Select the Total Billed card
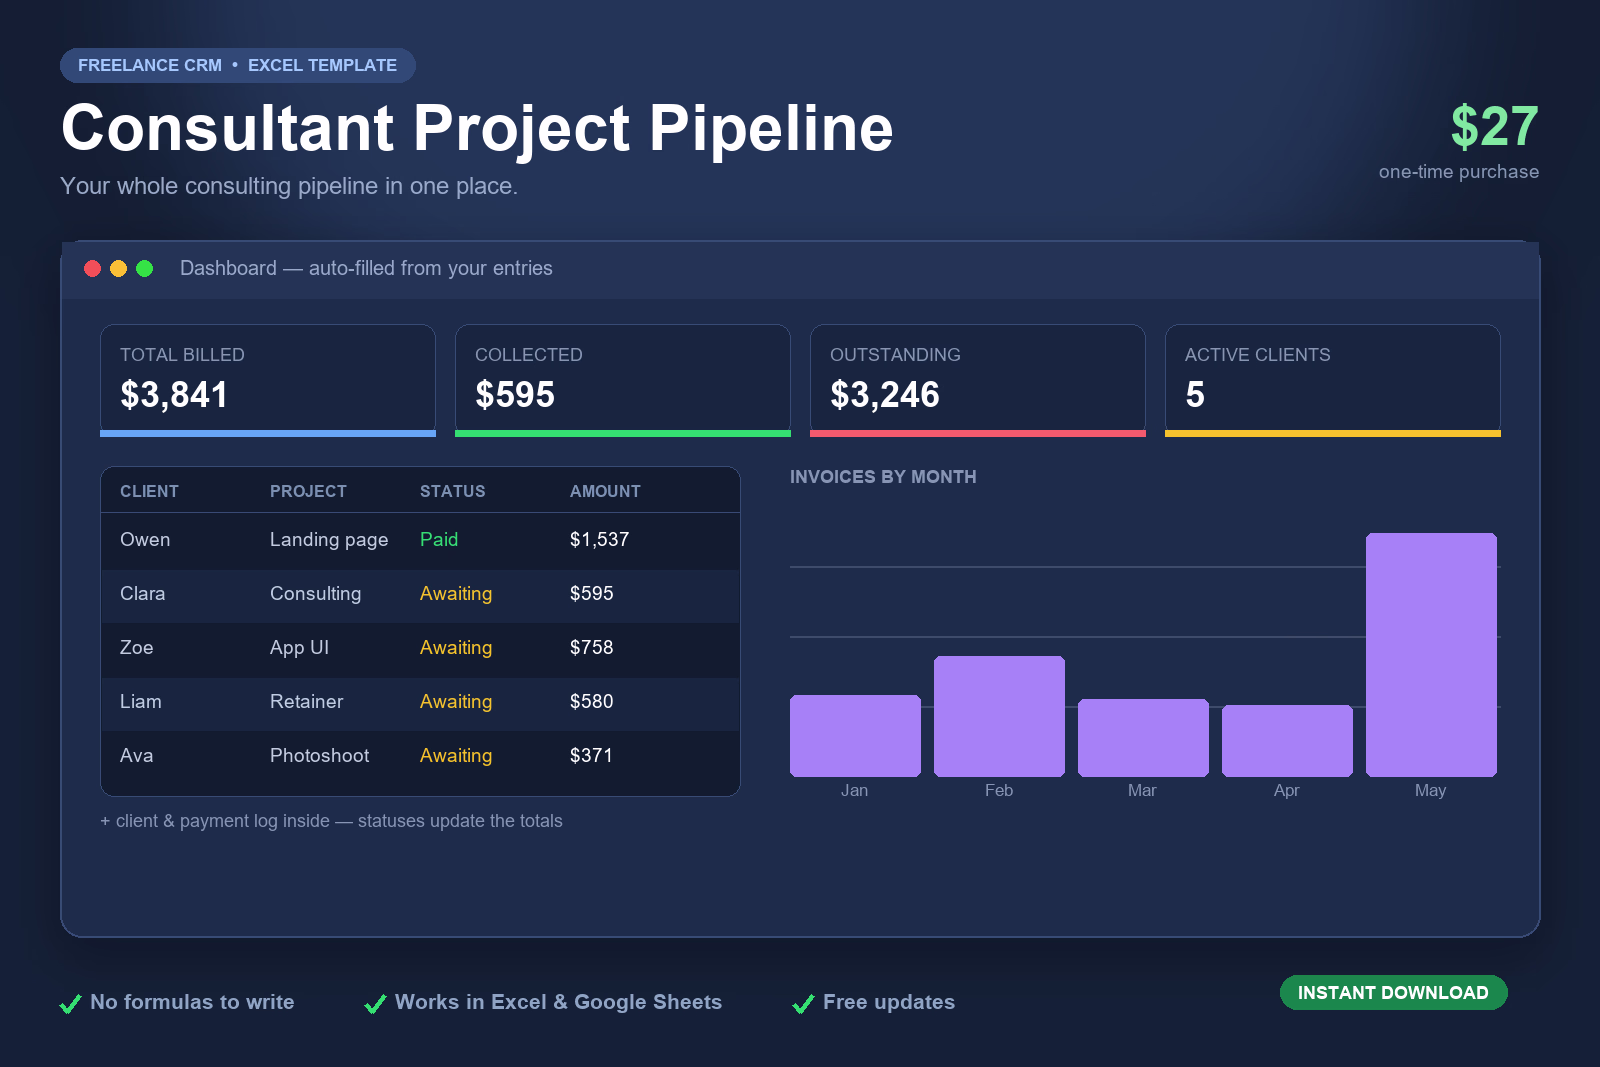 pyautogui.click(x=268, y=380)
